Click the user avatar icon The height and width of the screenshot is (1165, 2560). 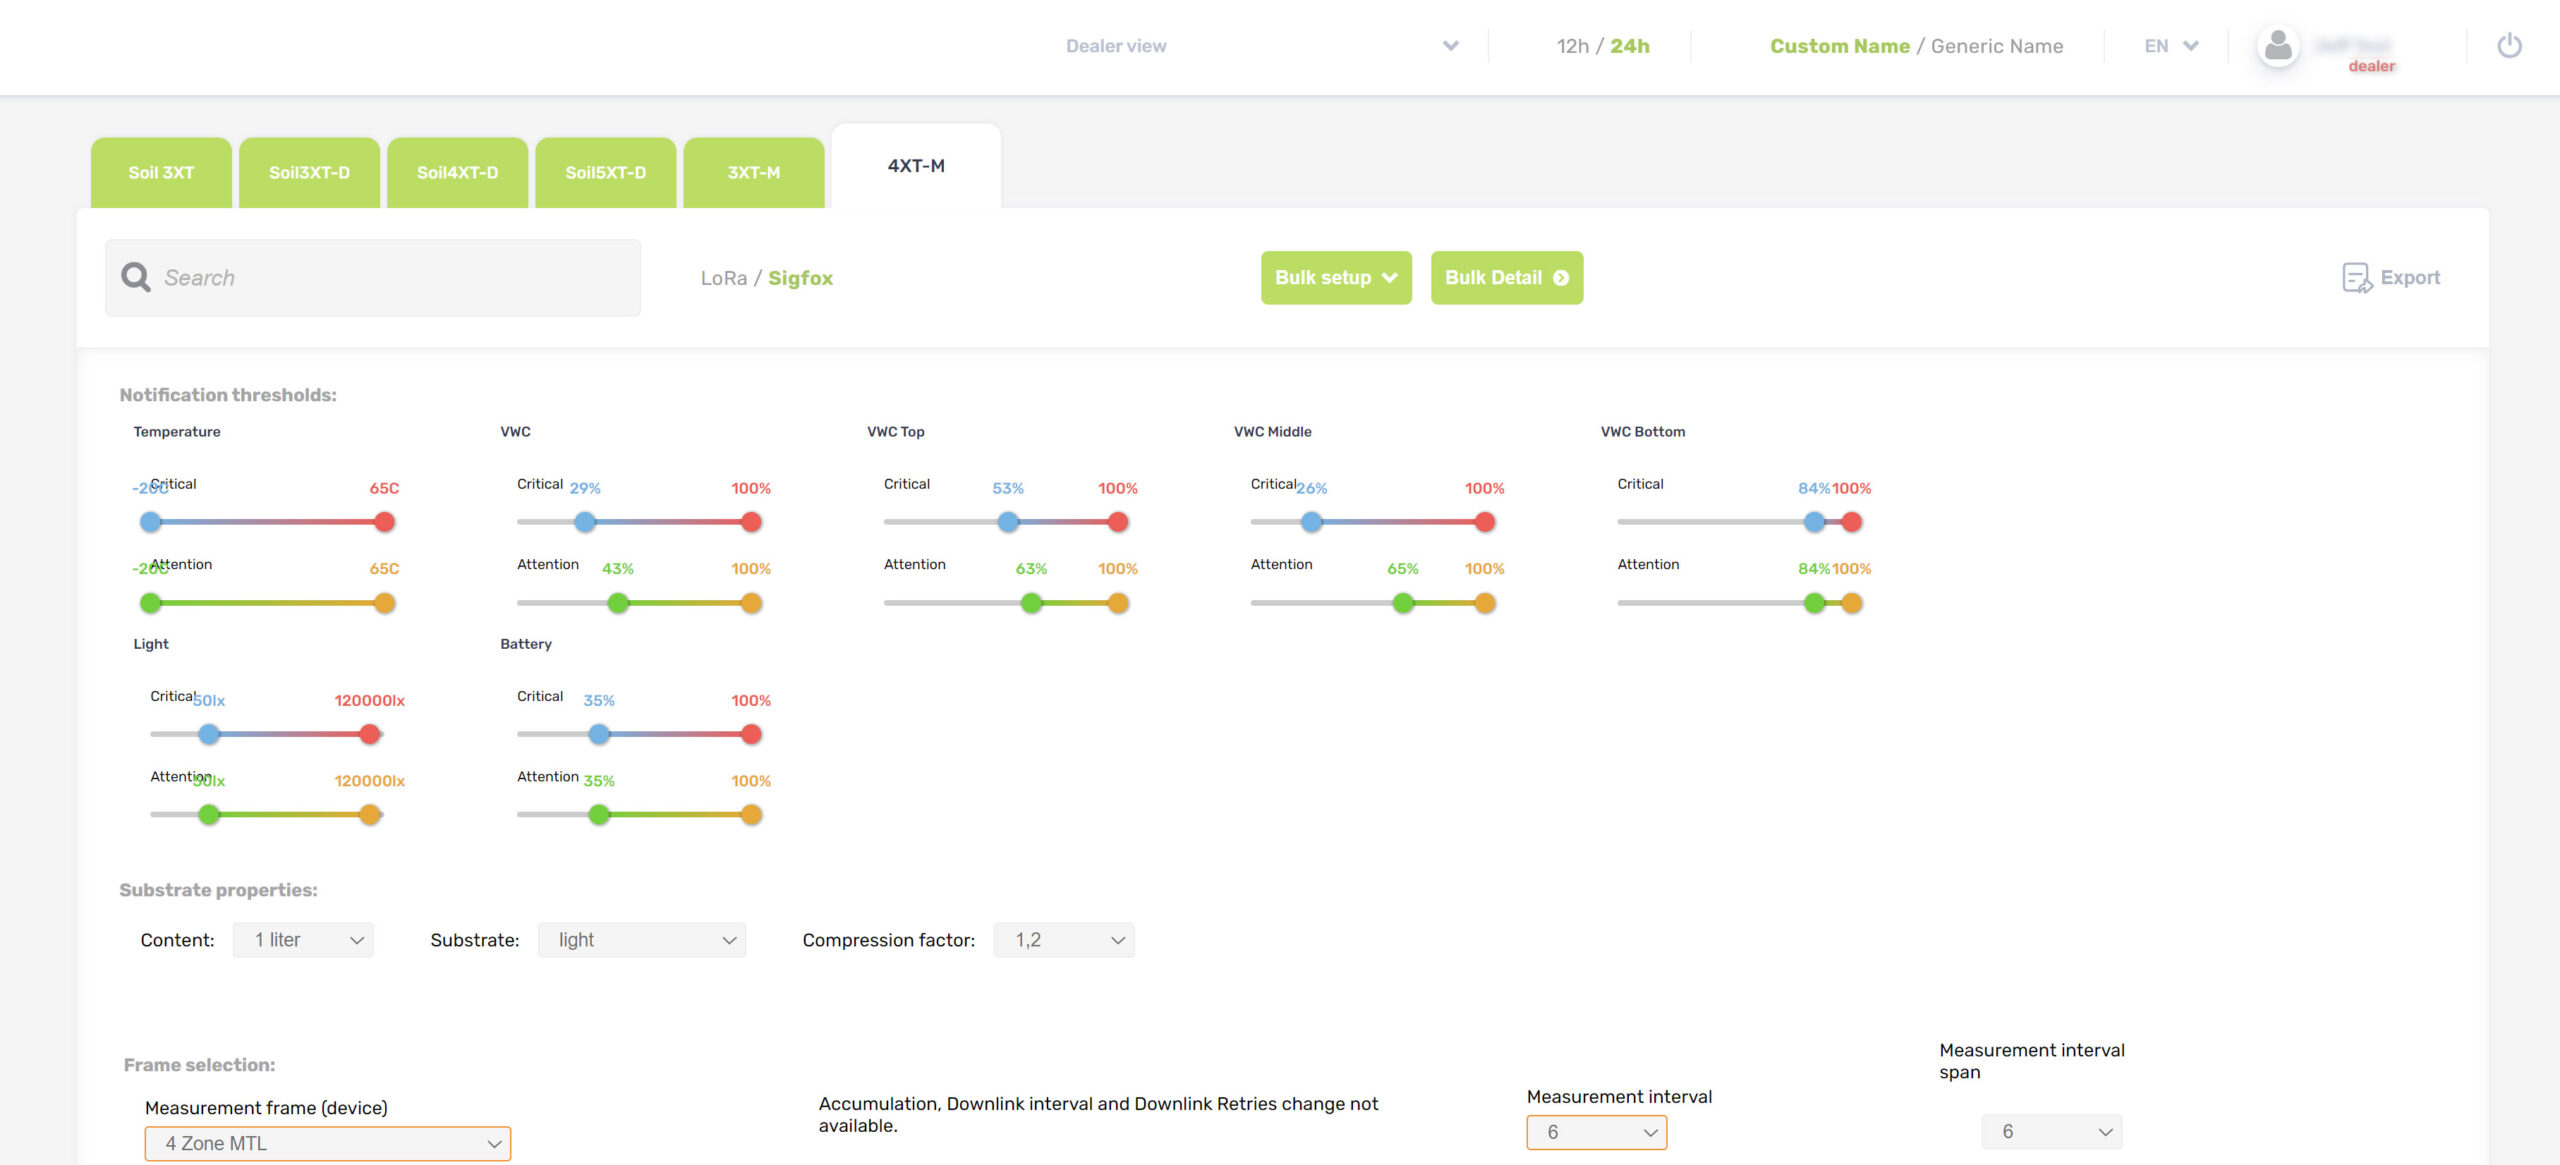[2278, 46]
